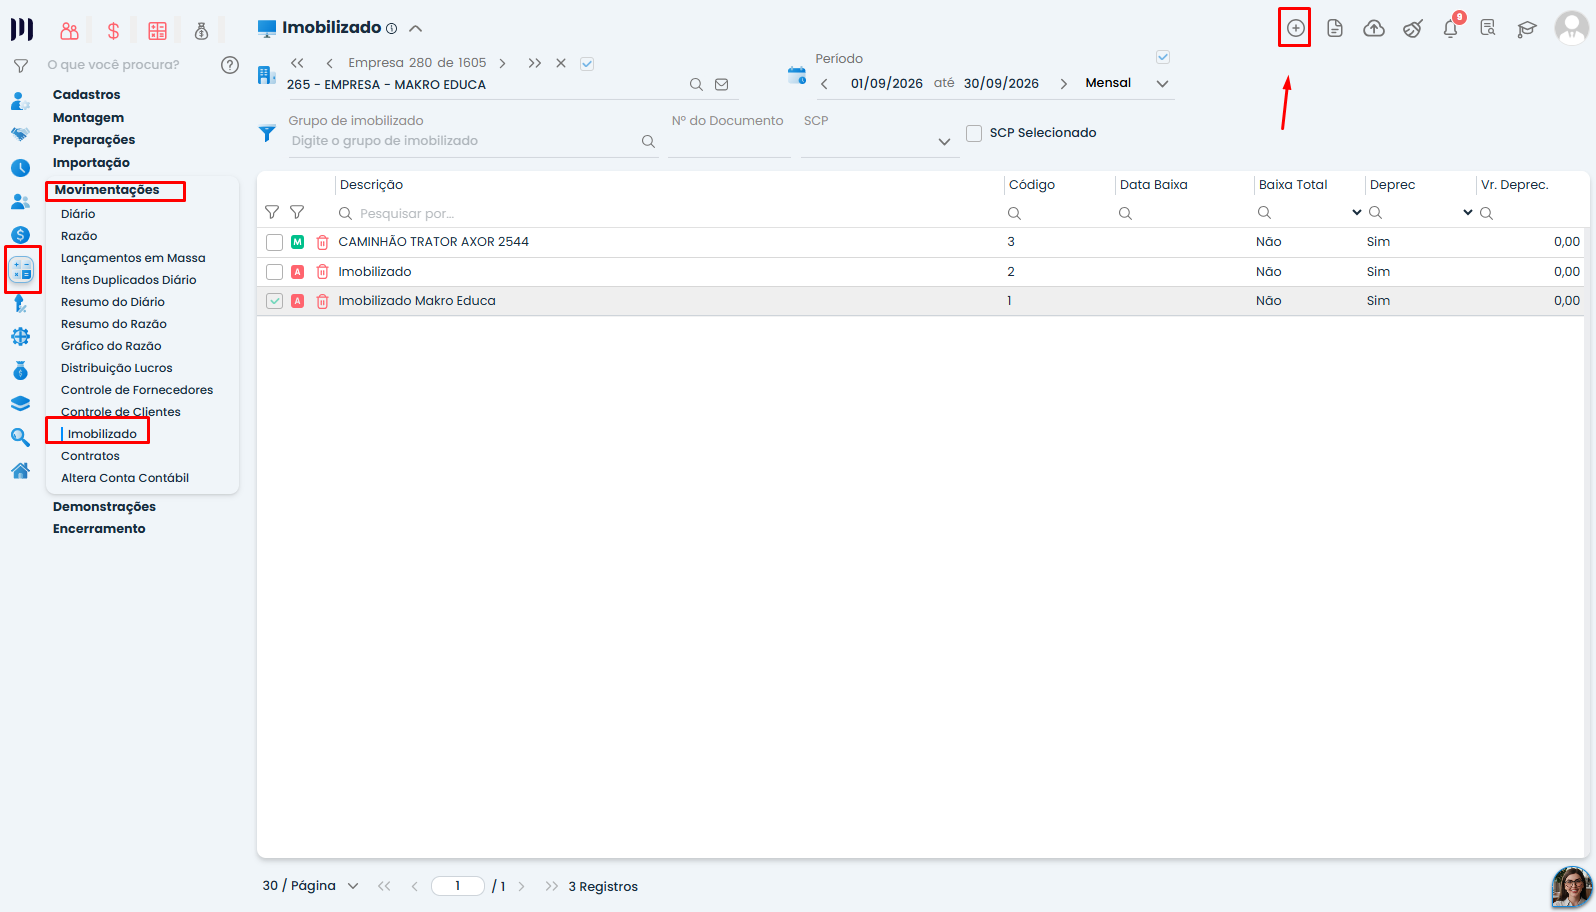Open the Diário menu item
1596x912 pixels.
pyautogui.click(x=78, y=214)
